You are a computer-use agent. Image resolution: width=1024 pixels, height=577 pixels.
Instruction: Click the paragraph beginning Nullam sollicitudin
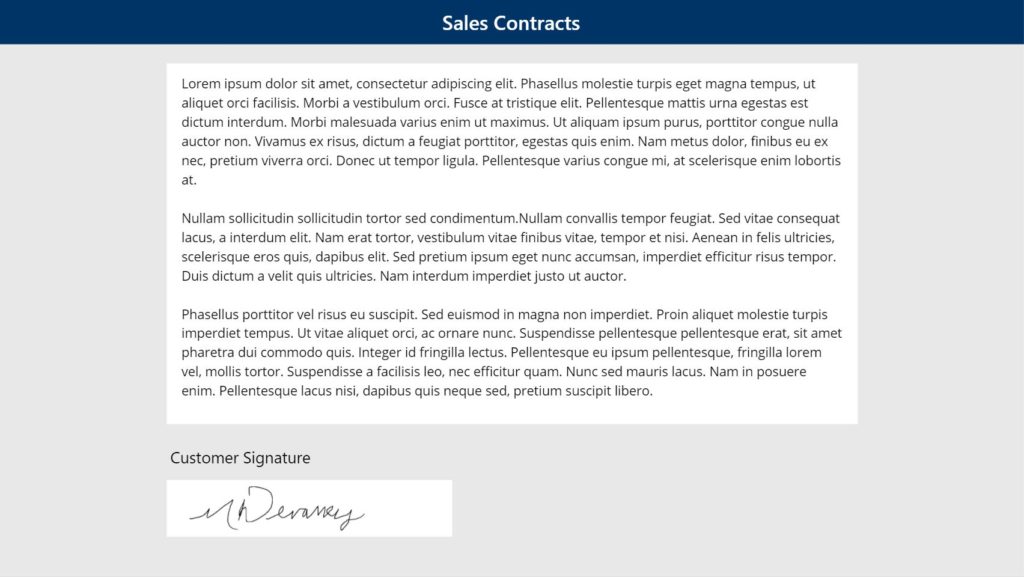[x=511, y=247]
